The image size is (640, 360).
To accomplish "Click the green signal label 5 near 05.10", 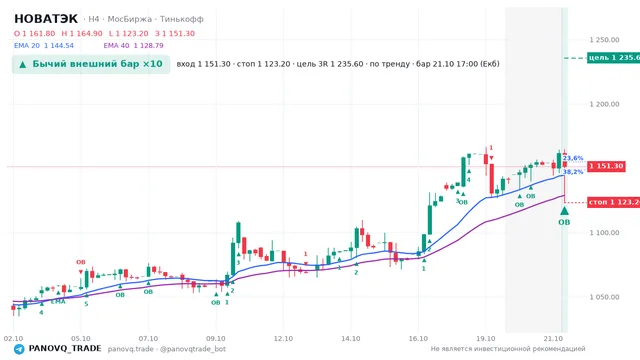I will point(86,304).
